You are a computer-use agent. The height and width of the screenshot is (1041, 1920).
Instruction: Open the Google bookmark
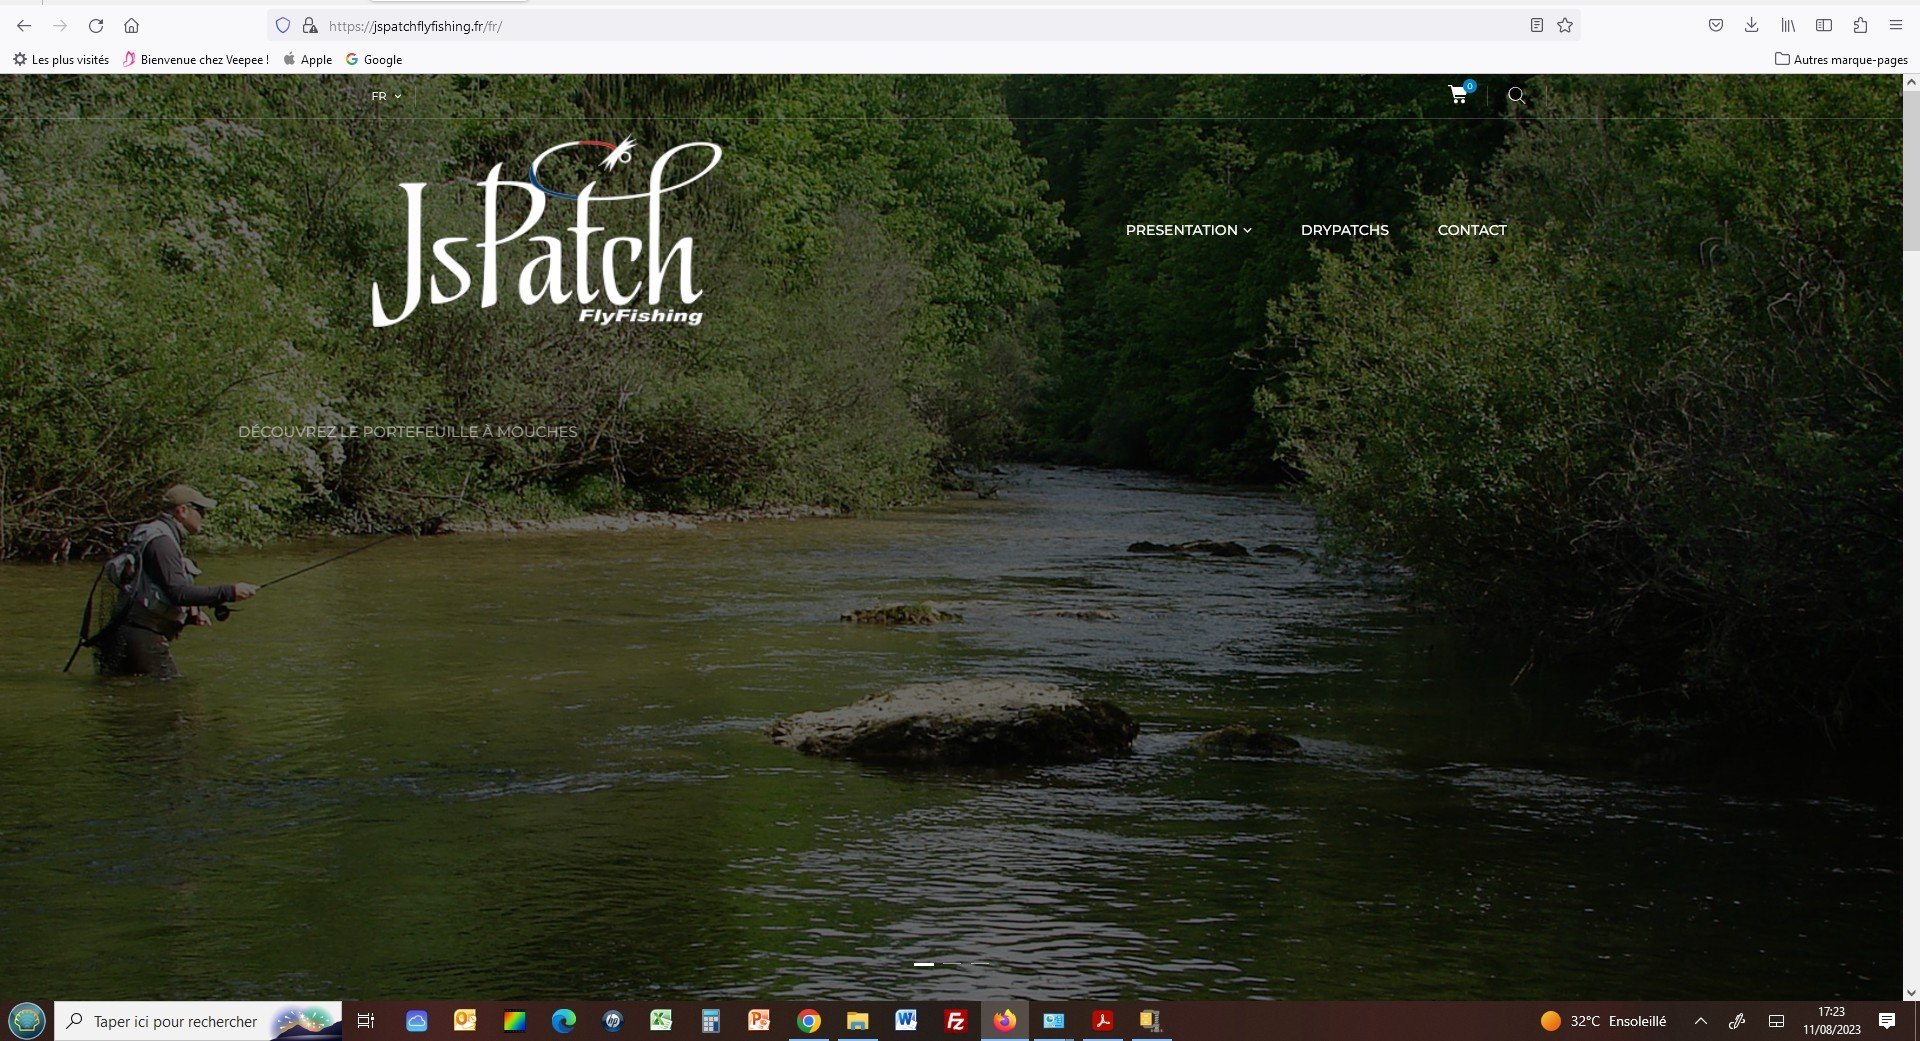[374, 60]
